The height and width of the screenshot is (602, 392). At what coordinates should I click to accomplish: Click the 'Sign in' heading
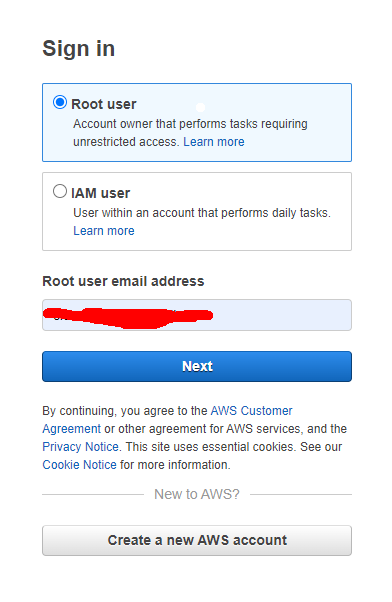[79, 49]
